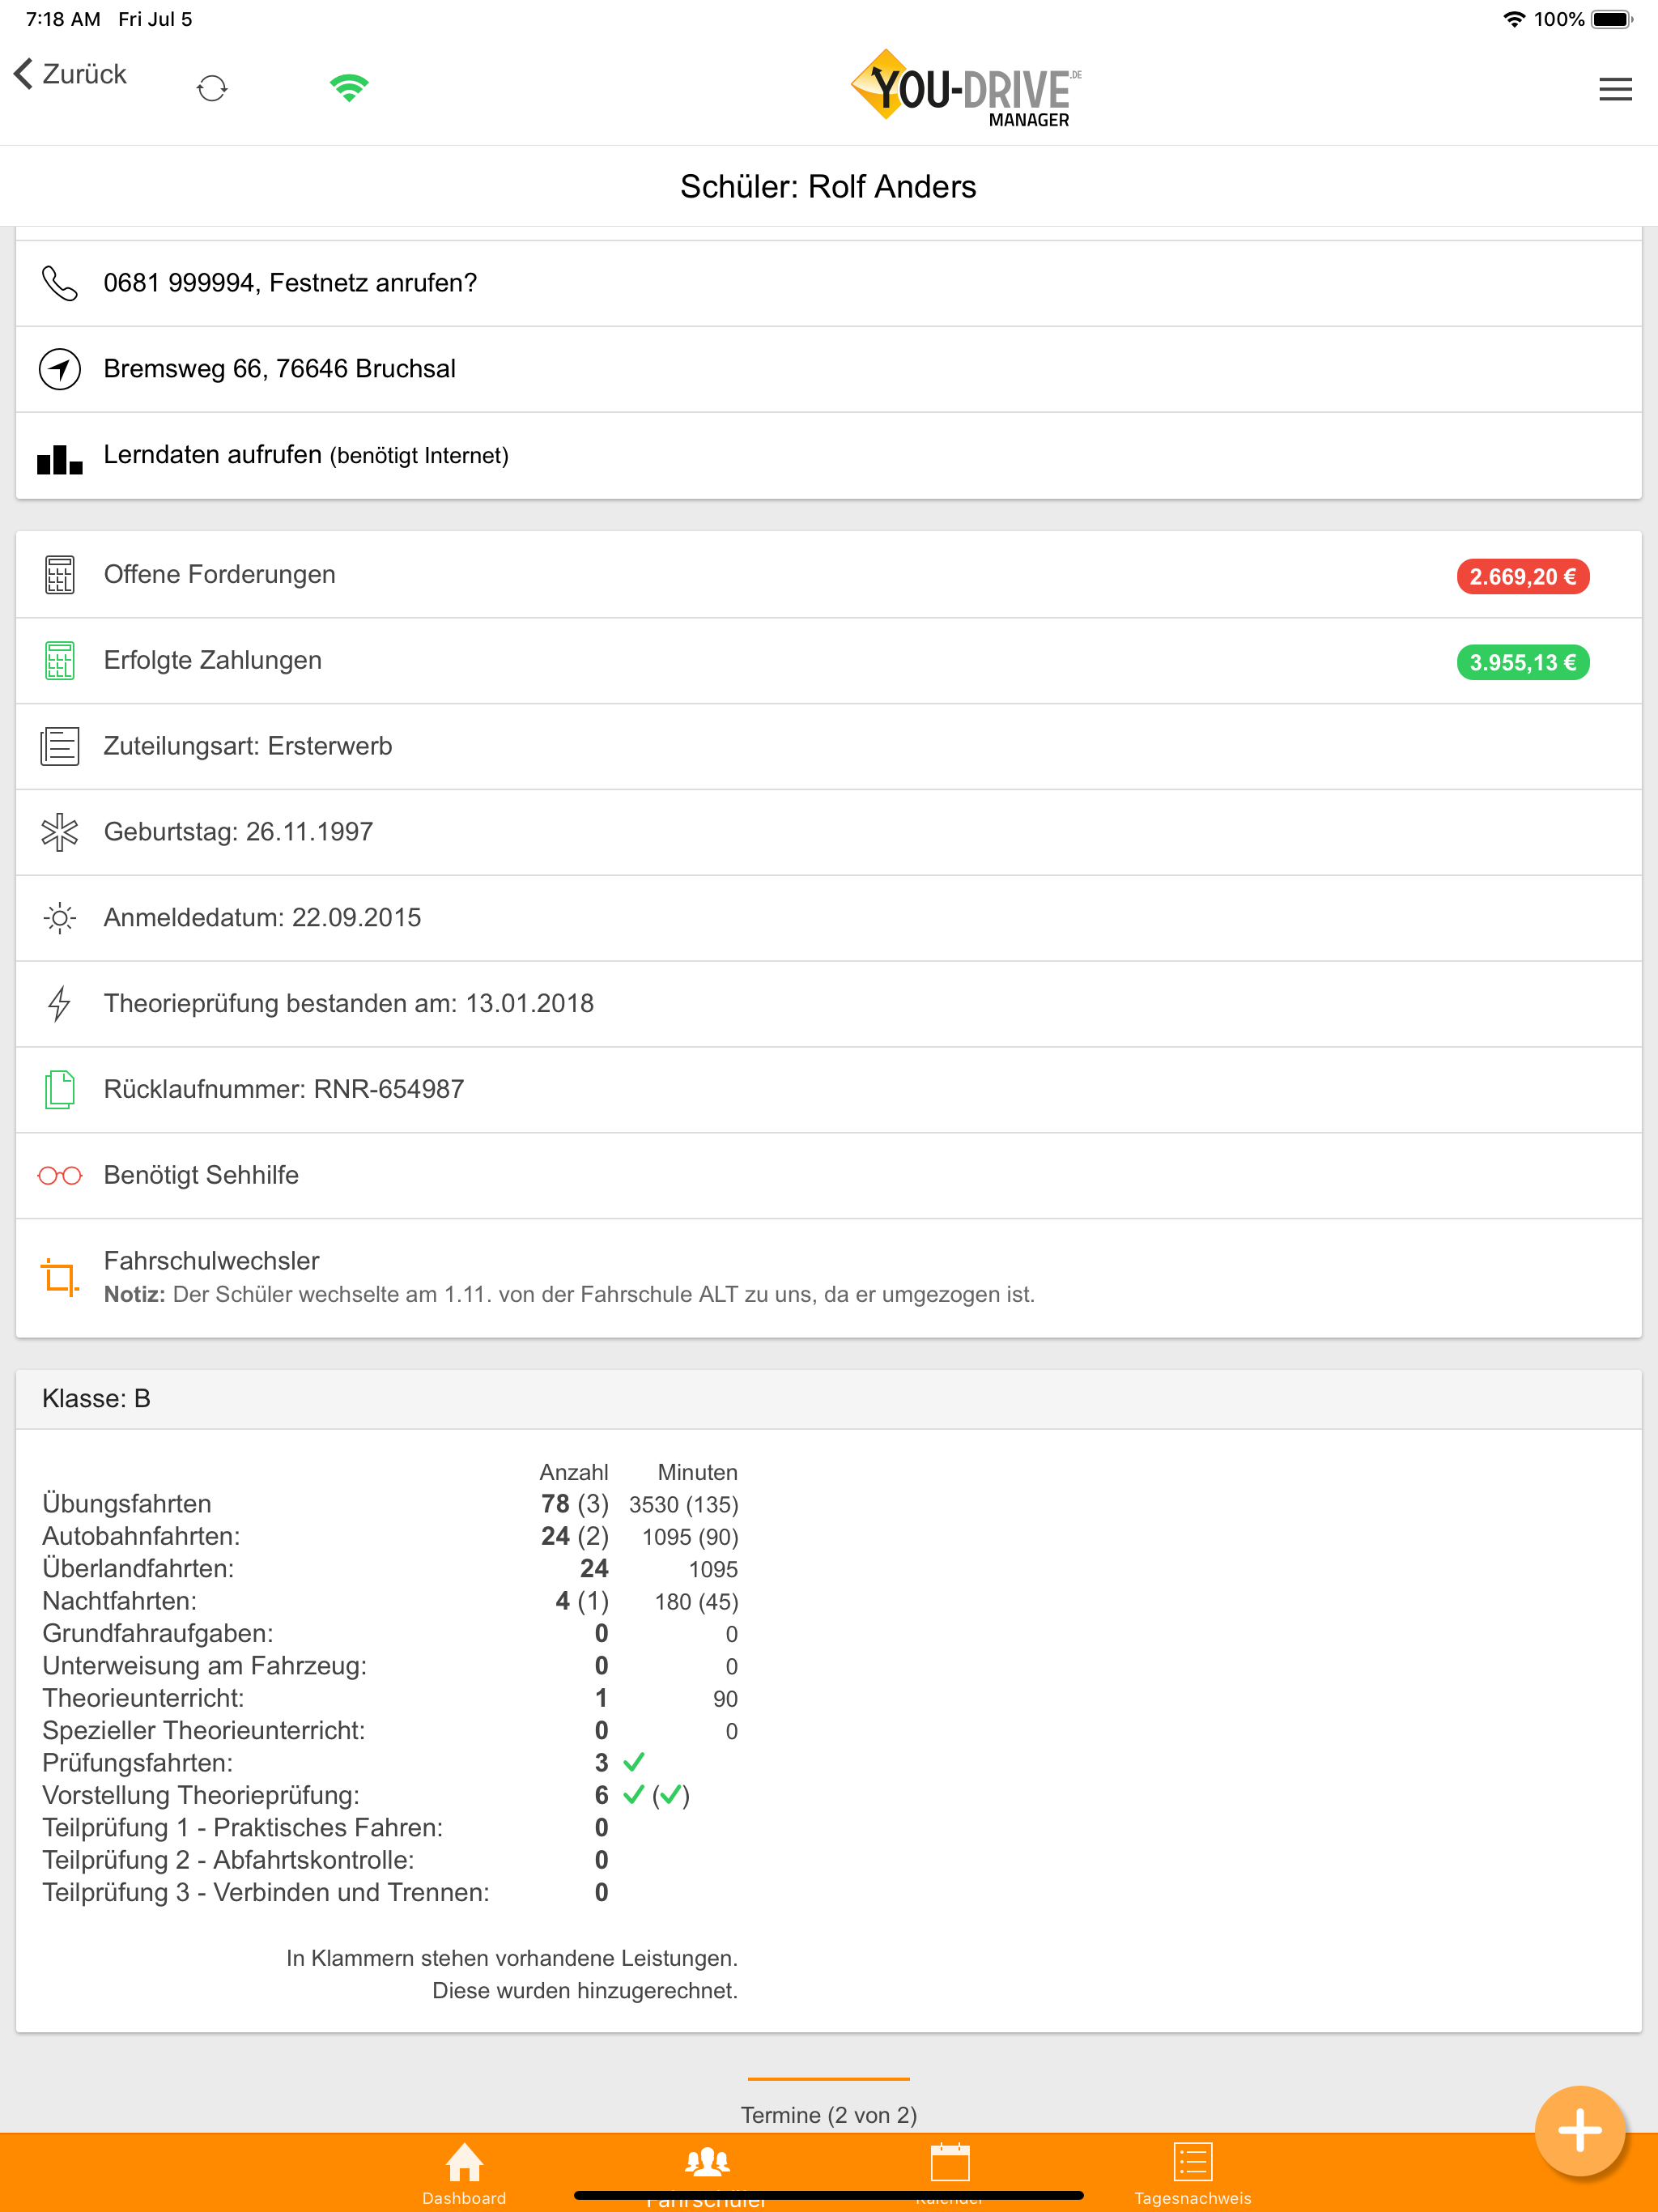Screen dimensions: 1658x2212
Task: Select Zuteilungsart: Ersterwerb text
Action: point(248,746)
